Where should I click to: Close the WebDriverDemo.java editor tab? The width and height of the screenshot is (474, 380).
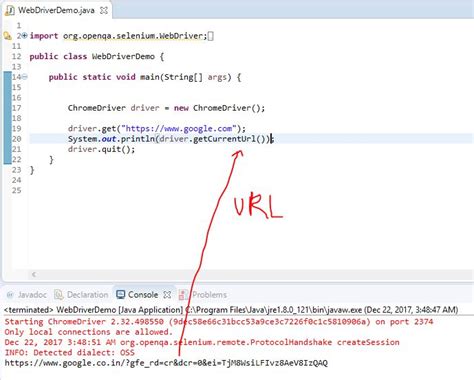104,10
